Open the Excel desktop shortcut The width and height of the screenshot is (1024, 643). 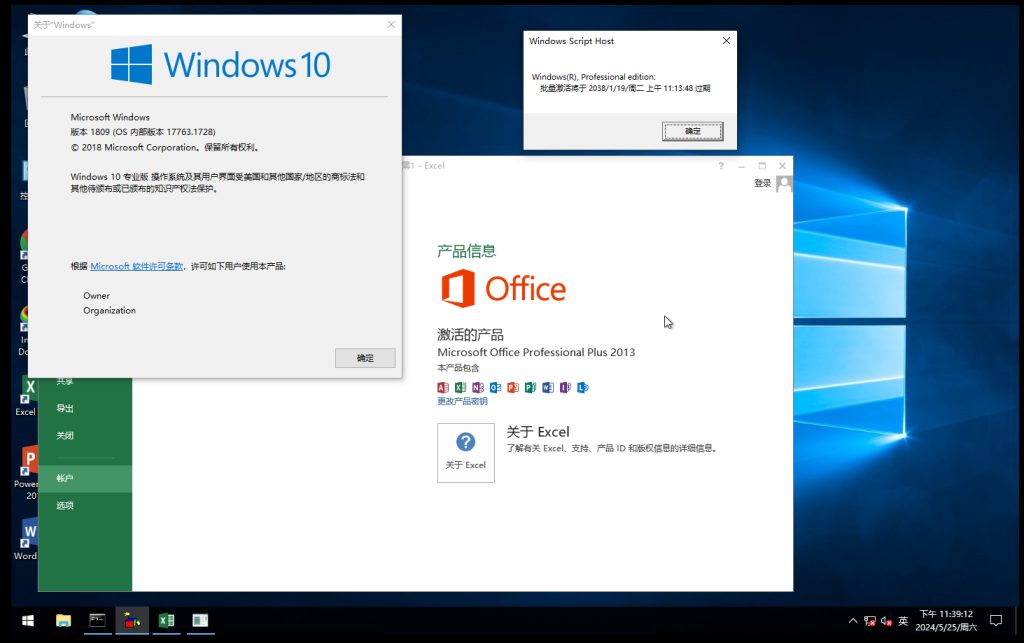pos(27,390)
